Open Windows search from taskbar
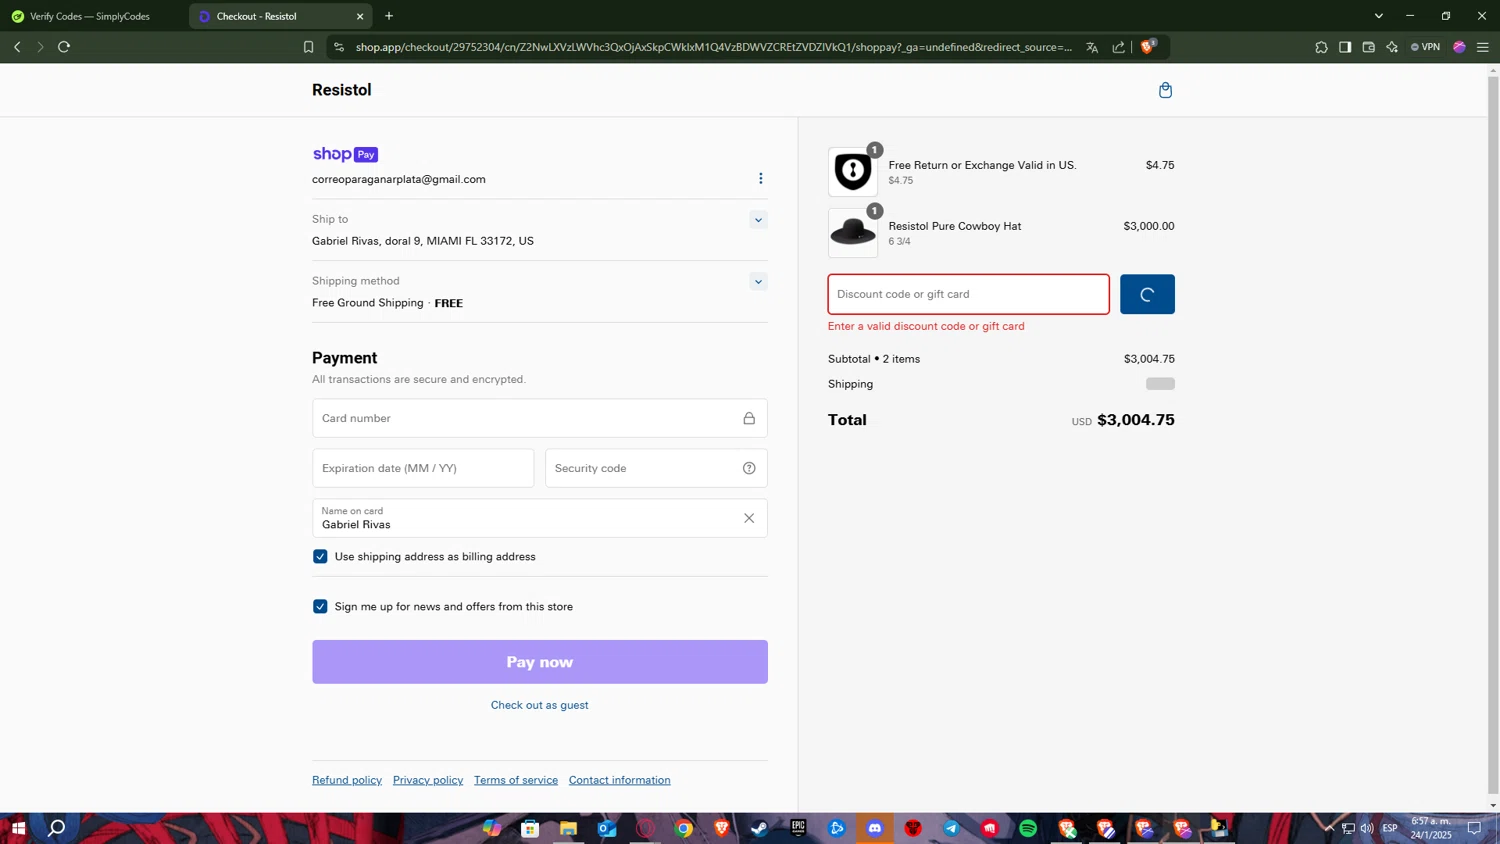Screen dimensions: 1500x844 pyautogui.click(x=57, y=828)
